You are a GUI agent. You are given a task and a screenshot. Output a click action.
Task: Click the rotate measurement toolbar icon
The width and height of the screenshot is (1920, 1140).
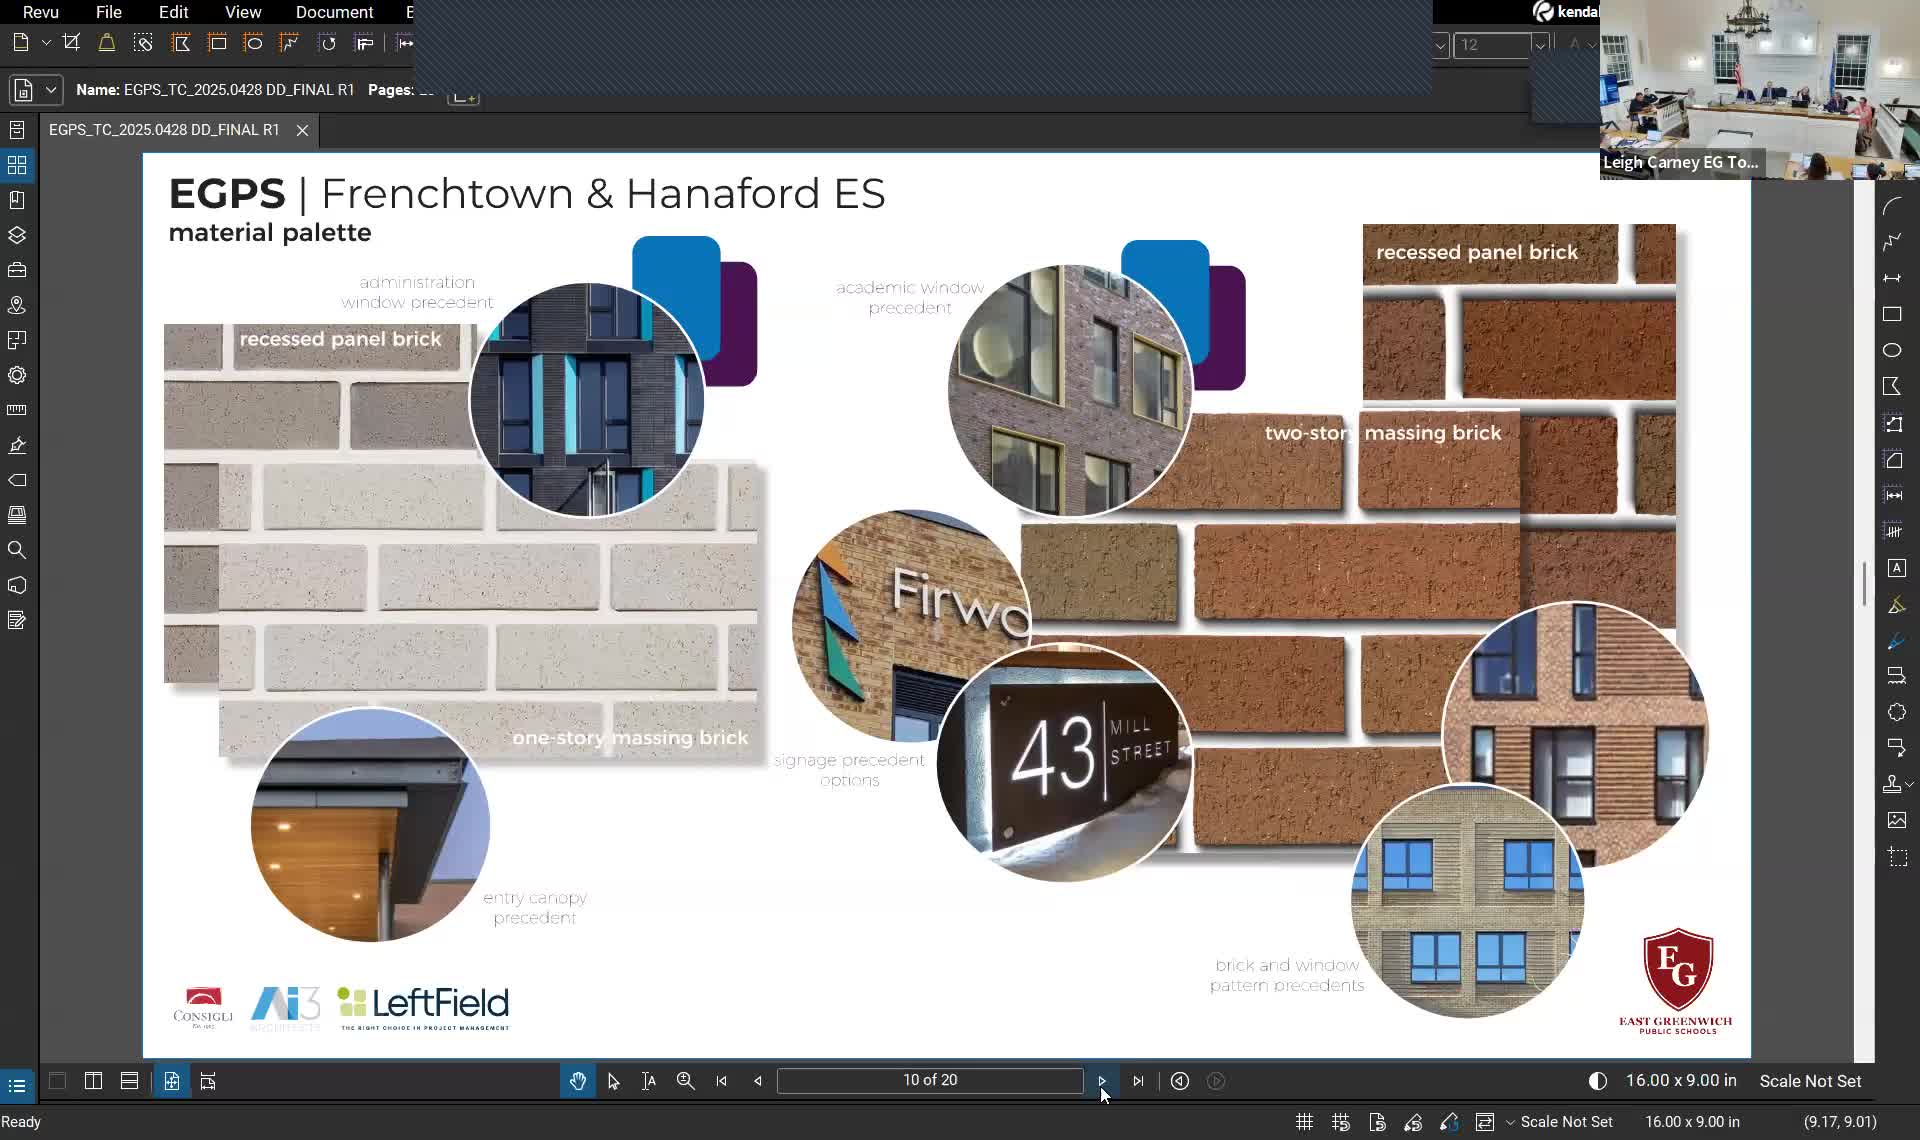(x=327, y=43)
